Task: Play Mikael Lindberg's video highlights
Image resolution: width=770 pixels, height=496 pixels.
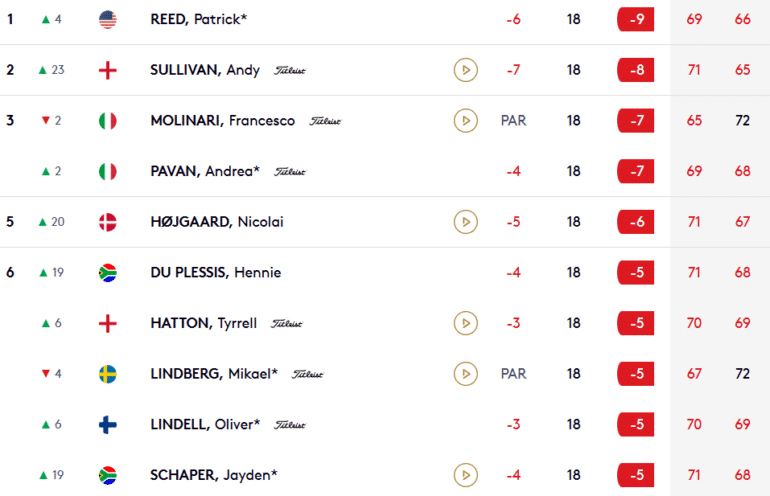Action: click(464, 374)
